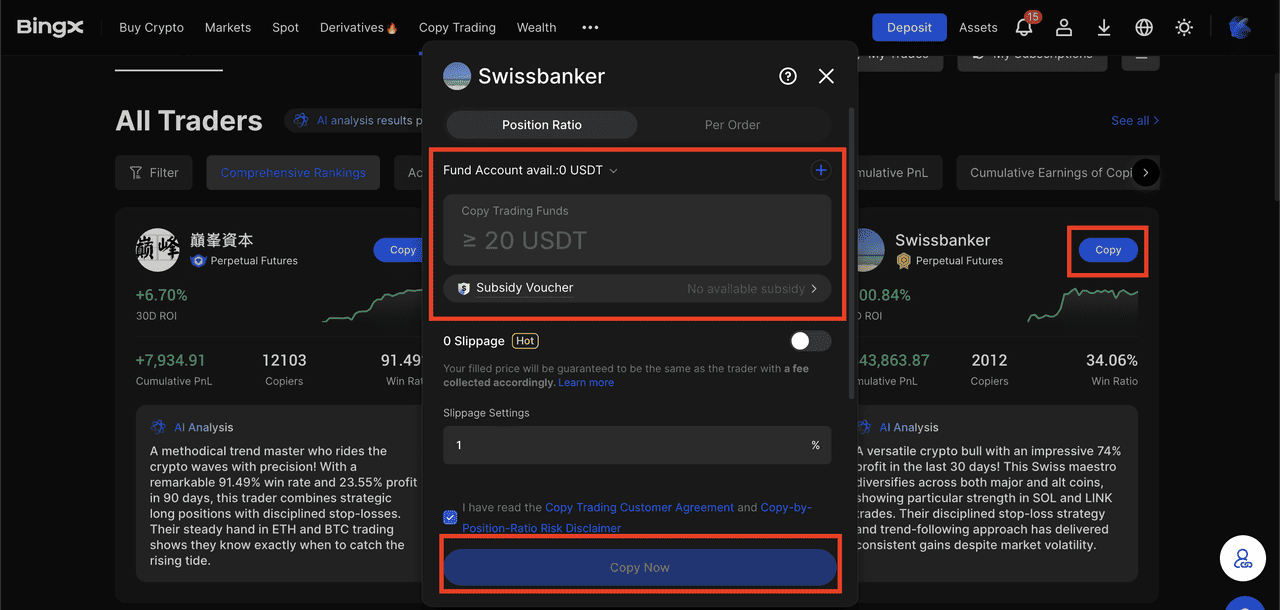
Task: Open the language globe icon
Action: 1144,27
